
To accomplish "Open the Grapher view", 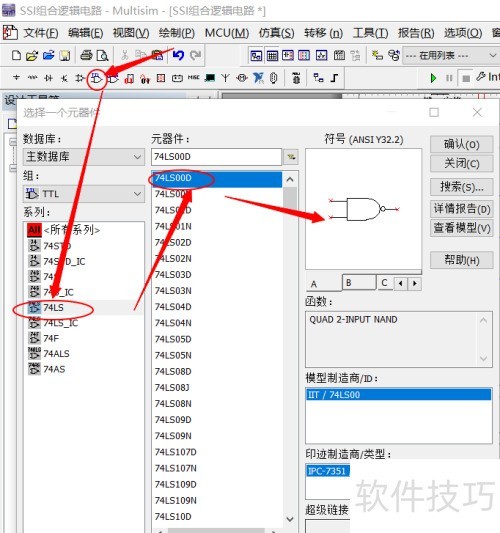I will 321,55.
